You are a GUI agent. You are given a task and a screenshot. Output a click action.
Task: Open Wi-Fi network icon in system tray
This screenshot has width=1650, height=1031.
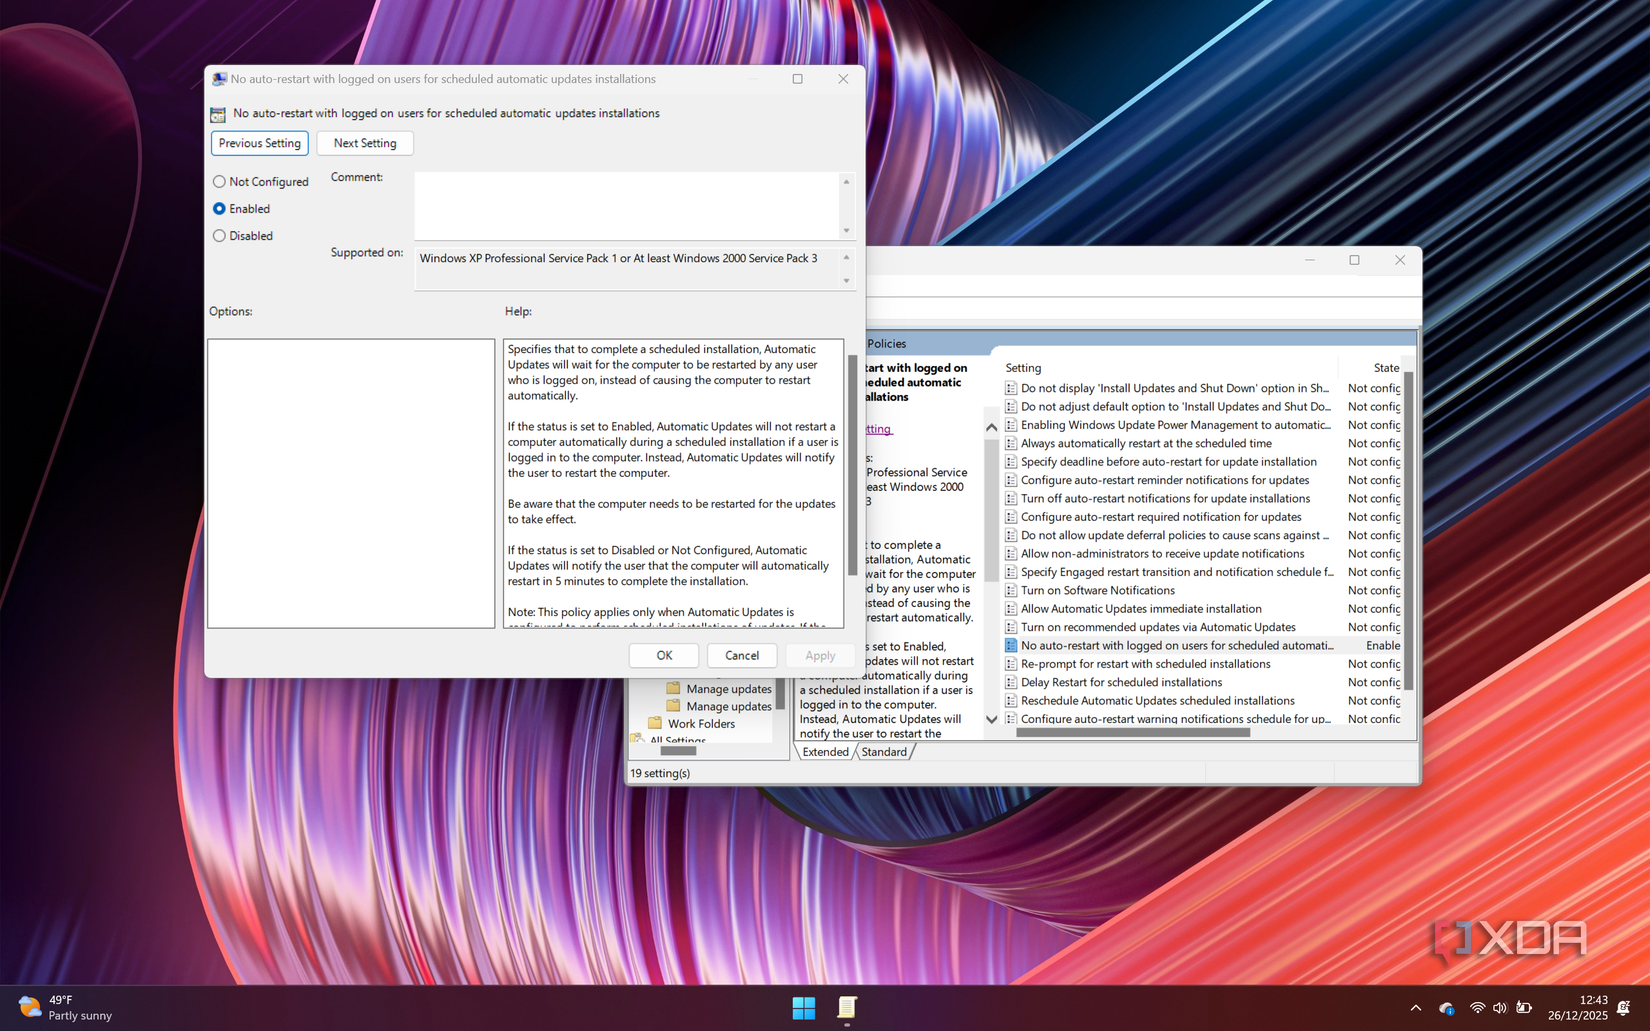[1477, 1008]
